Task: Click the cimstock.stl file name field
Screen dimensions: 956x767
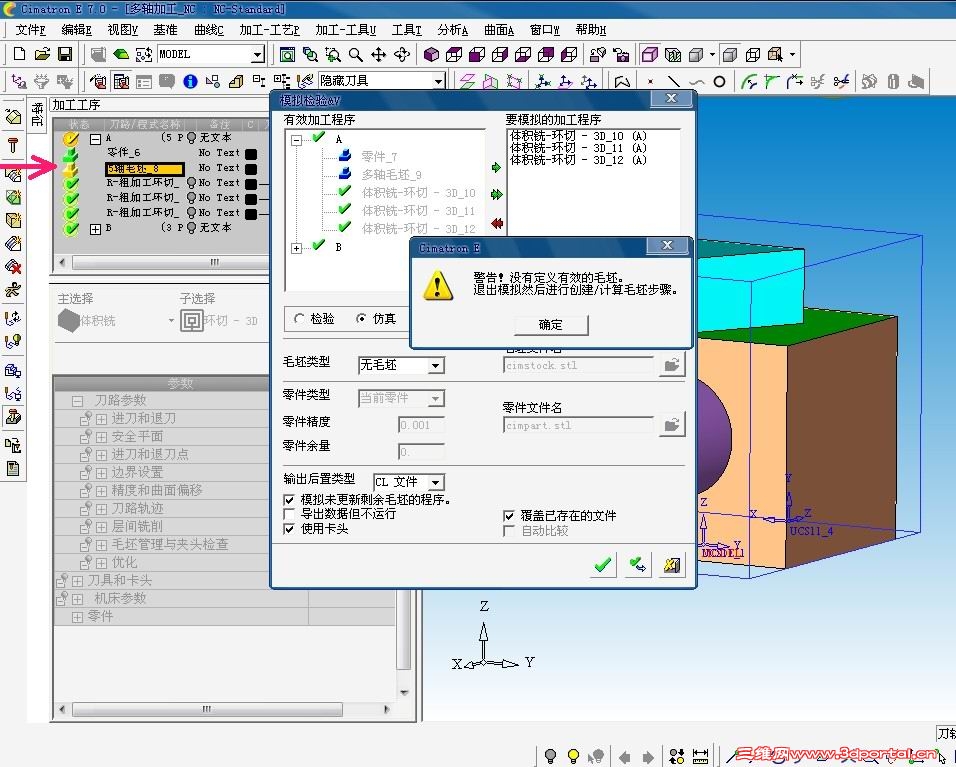Action: tap(579, 366)
